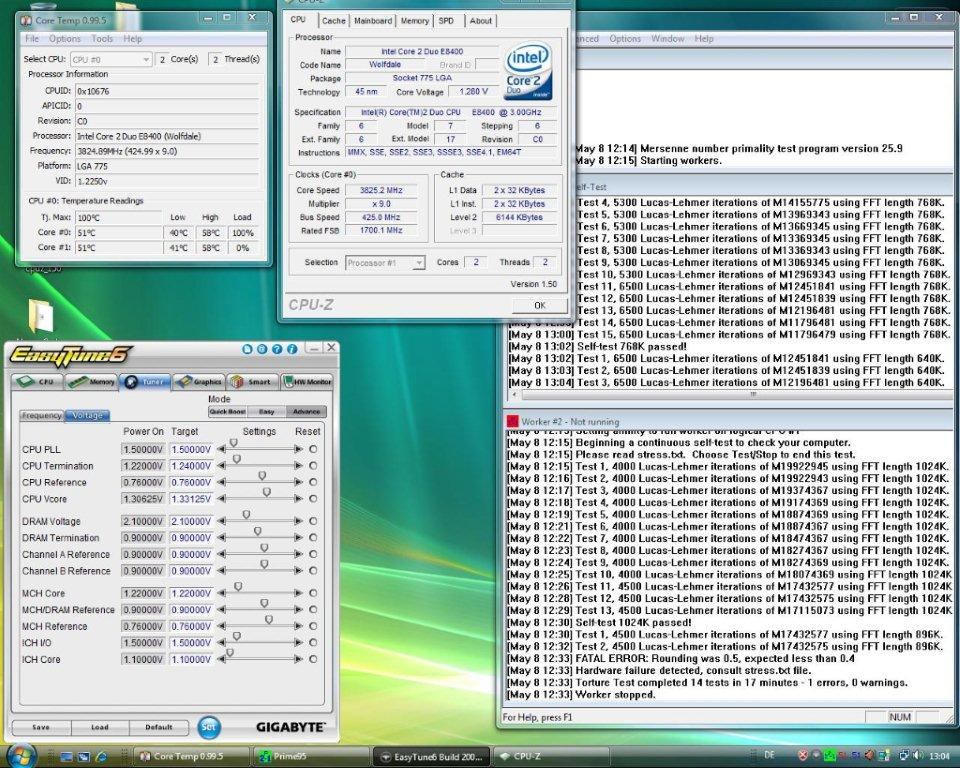Click the Save button in EasyTune6
This screenshot has width=960, height=768.
click(41, 727)
